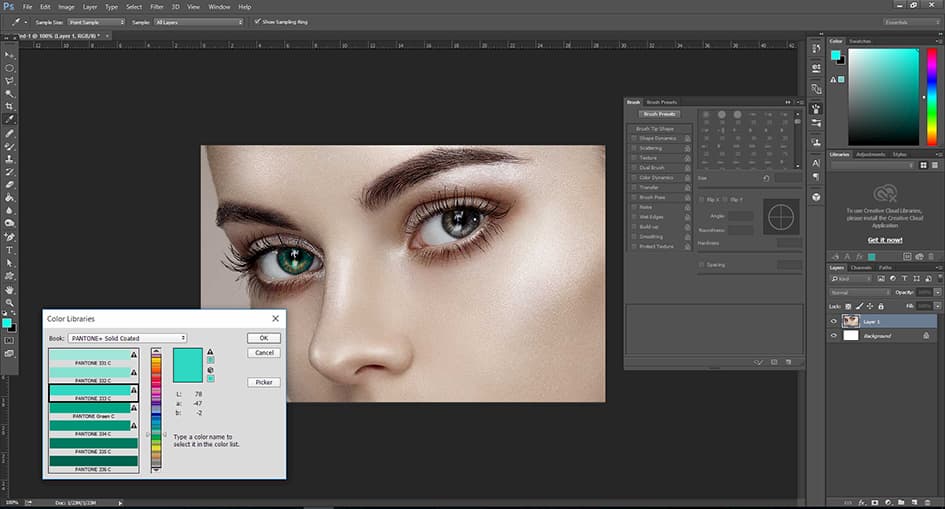Switch to the Channels tab
This screenshot has width=945, height=509.
(x=862, y=268)
